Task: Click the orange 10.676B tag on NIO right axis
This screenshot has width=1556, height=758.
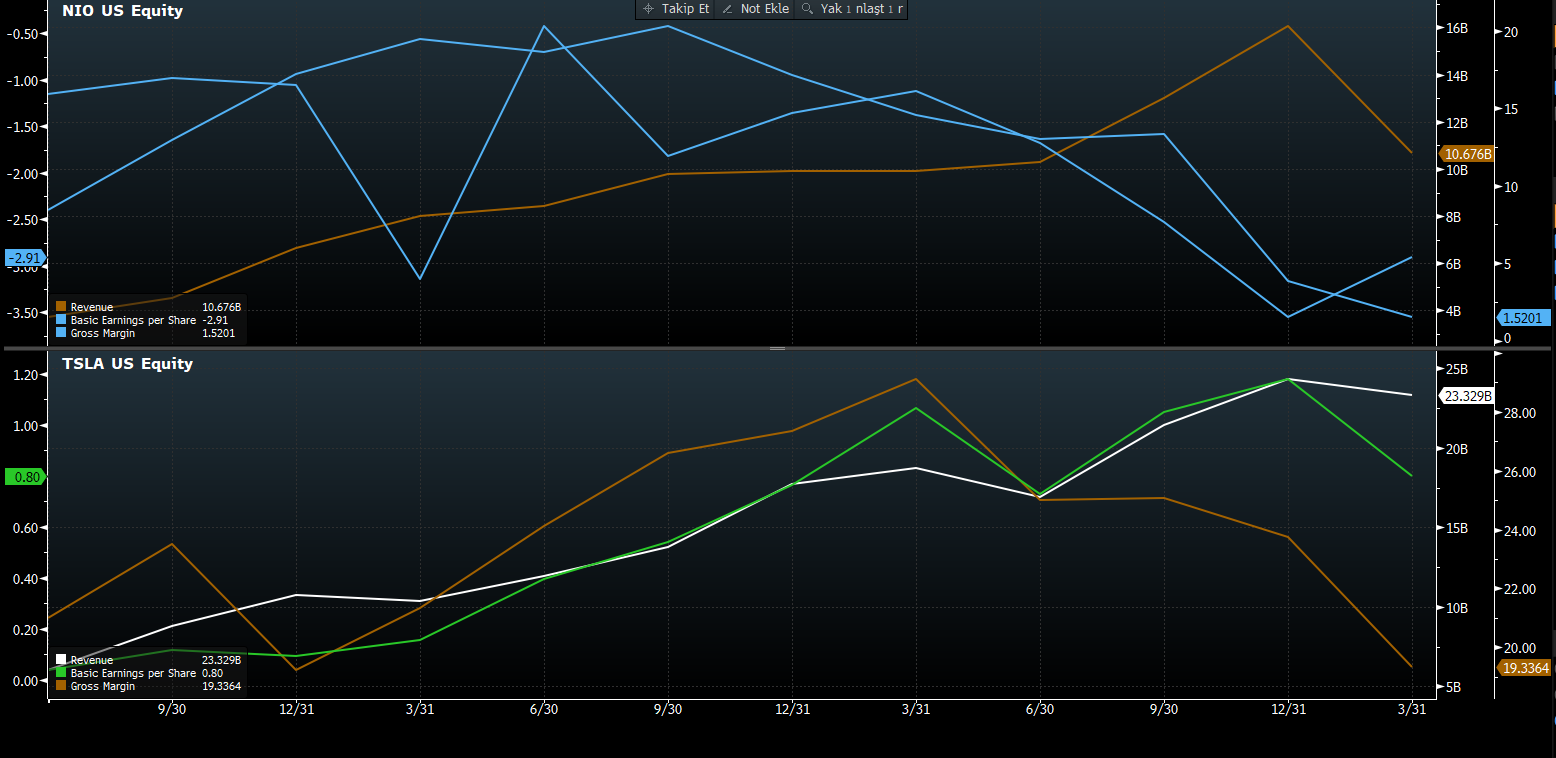Action: point(1468,154)
